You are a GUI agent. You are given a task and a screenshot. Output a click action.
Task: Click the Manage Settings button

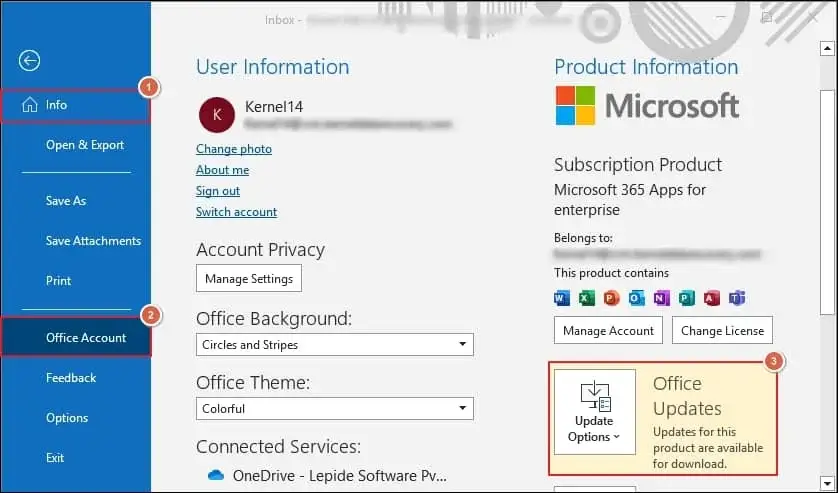[x=249, y=278]
